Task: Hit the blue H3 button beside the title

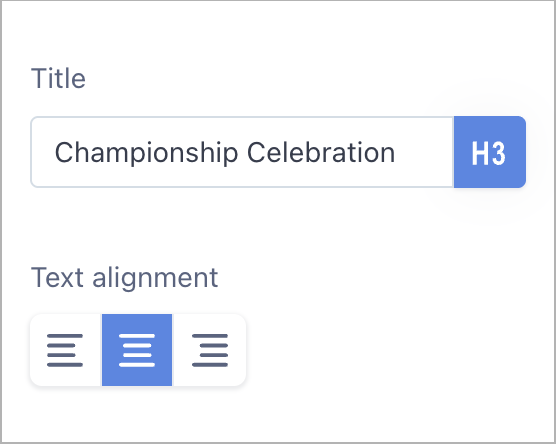Action: [x=490, y=152]
